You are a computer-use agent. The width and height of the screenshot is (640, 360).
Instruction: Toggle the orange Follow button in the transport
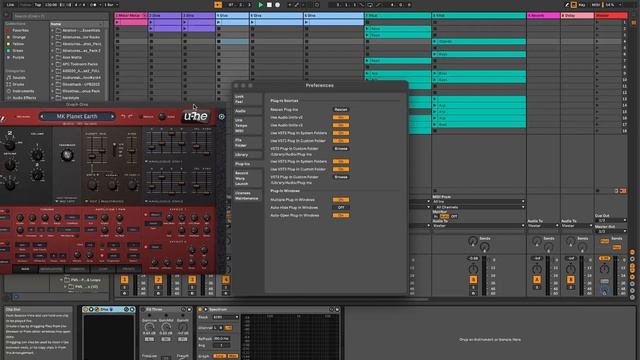pyautogui.click(x=218, y=5)
